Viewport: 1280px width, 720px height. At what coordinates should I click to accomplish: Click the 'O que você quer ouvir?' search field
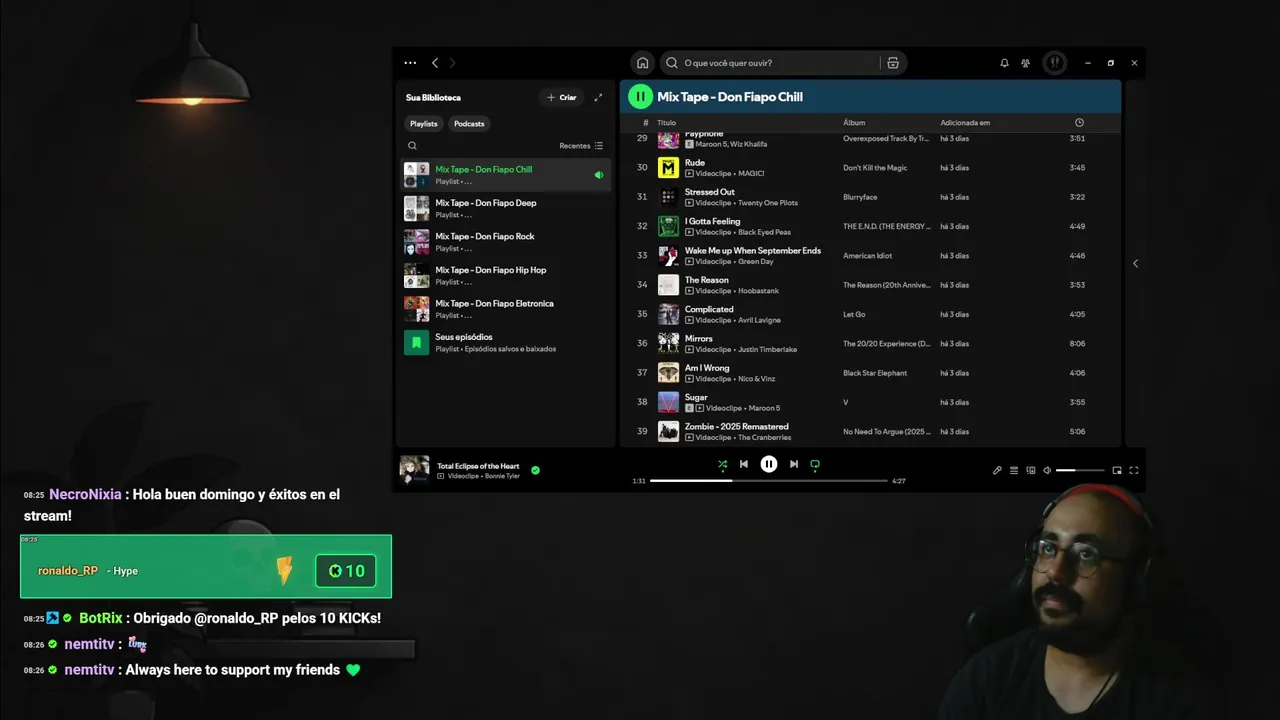pos(768,63)
